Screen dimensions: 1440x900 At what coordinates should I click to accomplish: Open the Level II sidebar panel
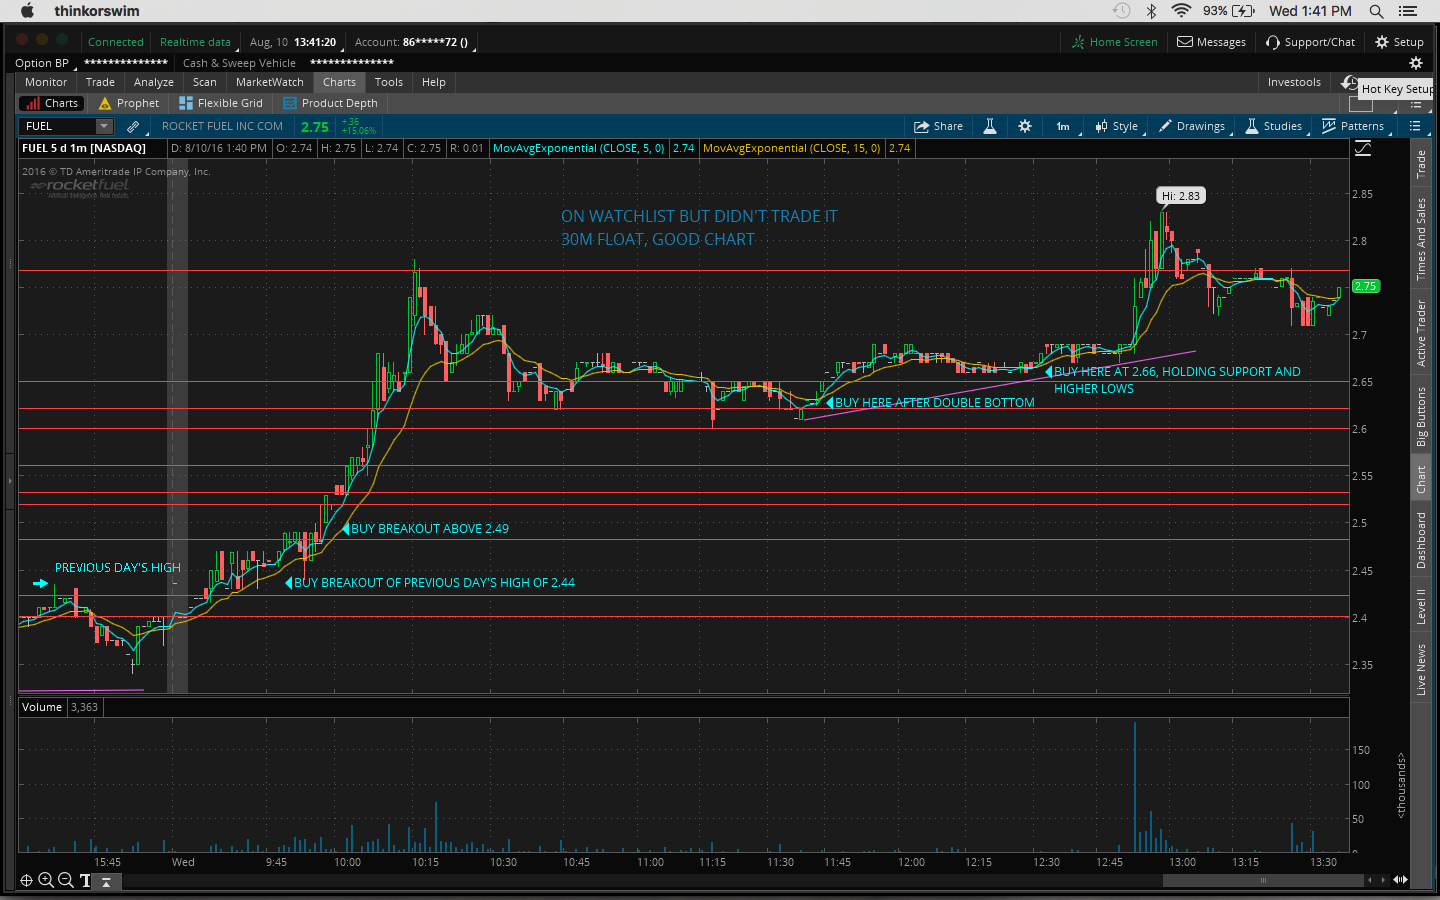tap(1421, 607)
